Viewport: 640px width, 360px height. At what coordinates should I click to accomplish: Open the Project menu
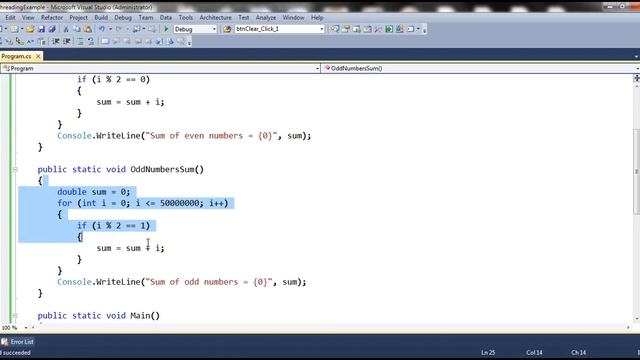[x=78, y=18]
